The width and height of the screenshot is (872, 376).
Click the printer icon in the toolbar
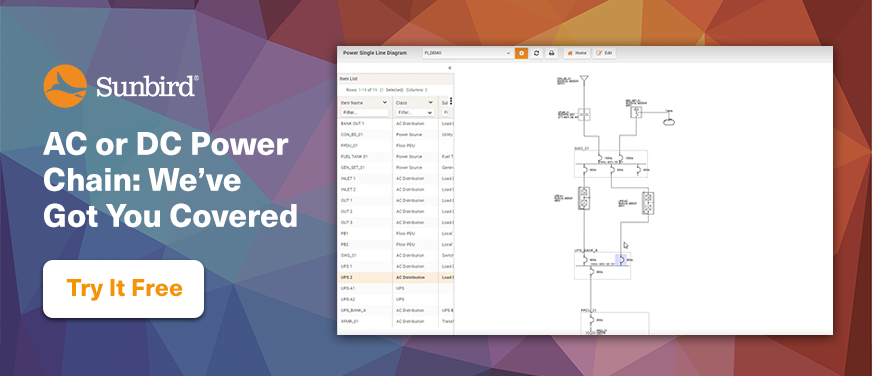click(551, 53)
